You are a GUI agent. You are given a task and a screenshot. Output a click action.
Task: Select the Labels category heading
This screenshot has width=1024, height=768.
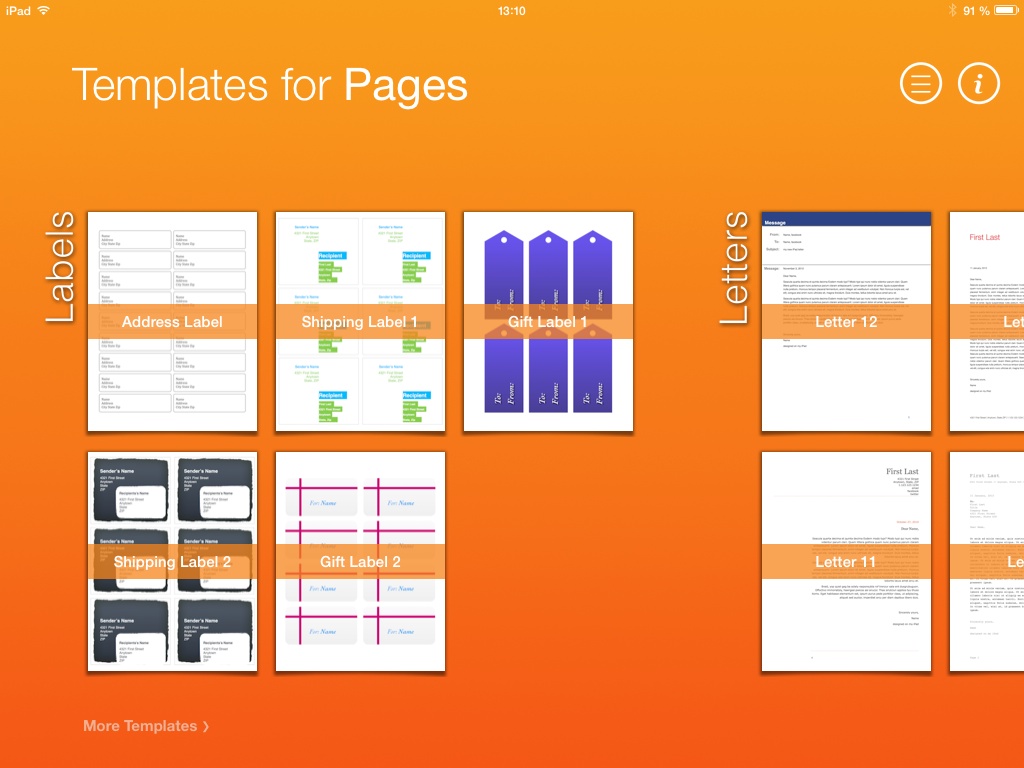click(61, 266)
